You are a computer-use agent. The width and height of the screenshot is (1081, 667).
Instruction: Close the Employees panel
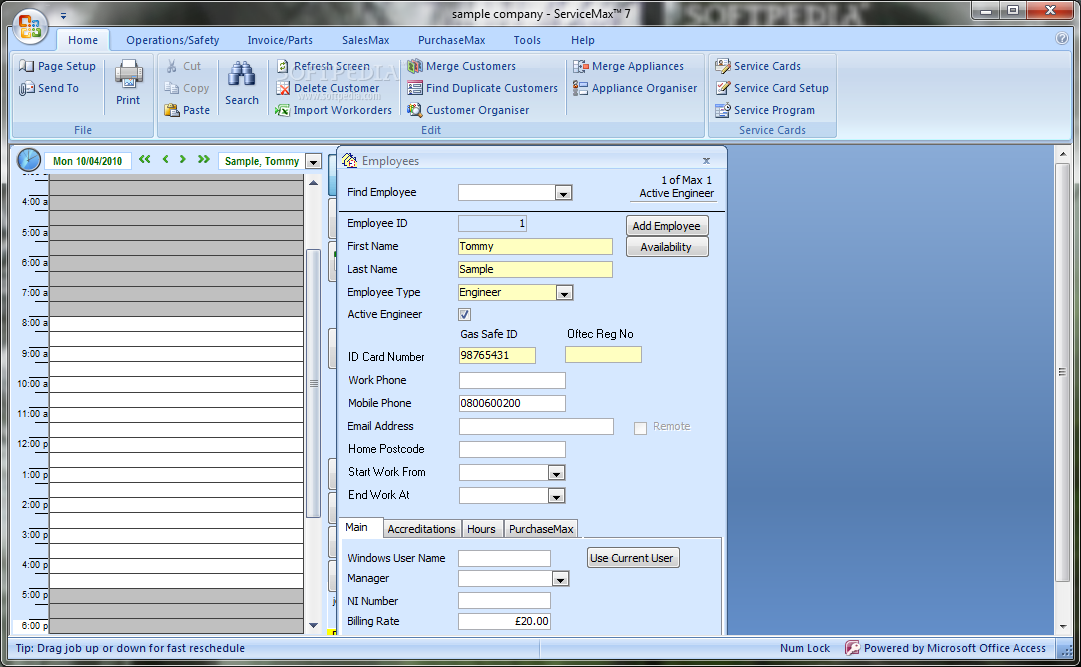pos(707,161)
